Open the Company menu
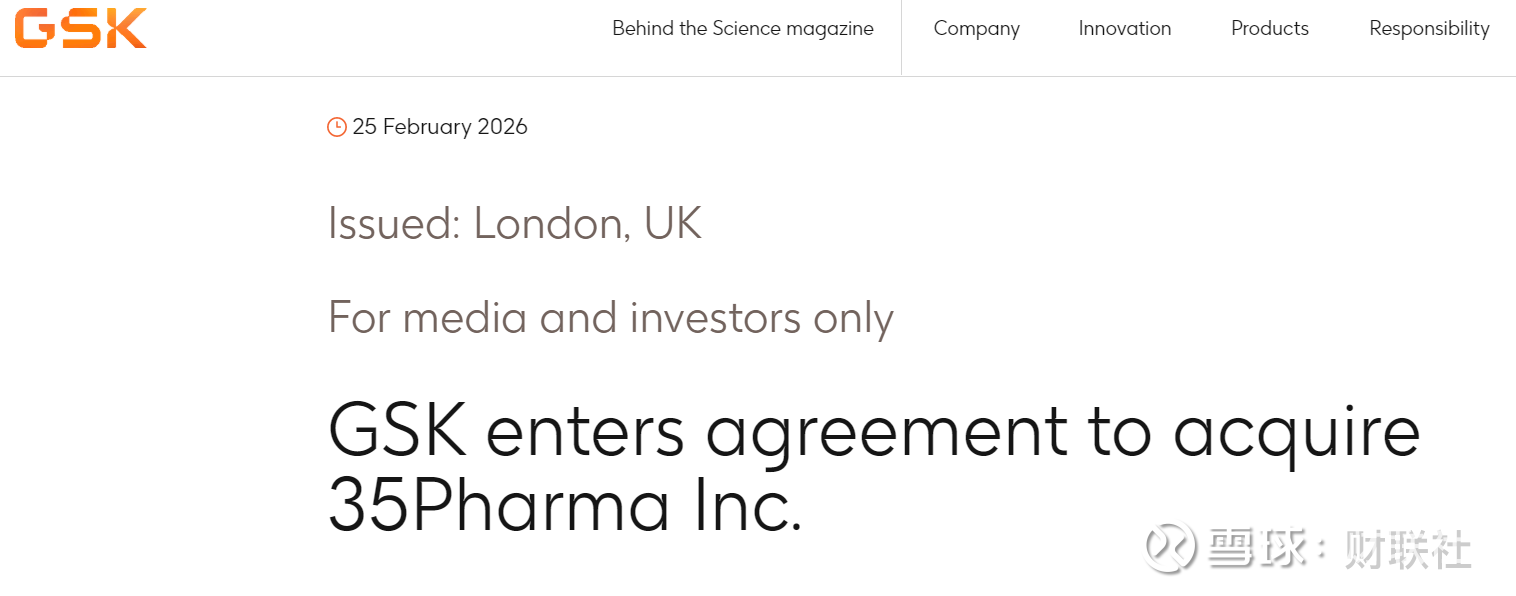Viewport: 1516px width, 596px height. point(976,29)
